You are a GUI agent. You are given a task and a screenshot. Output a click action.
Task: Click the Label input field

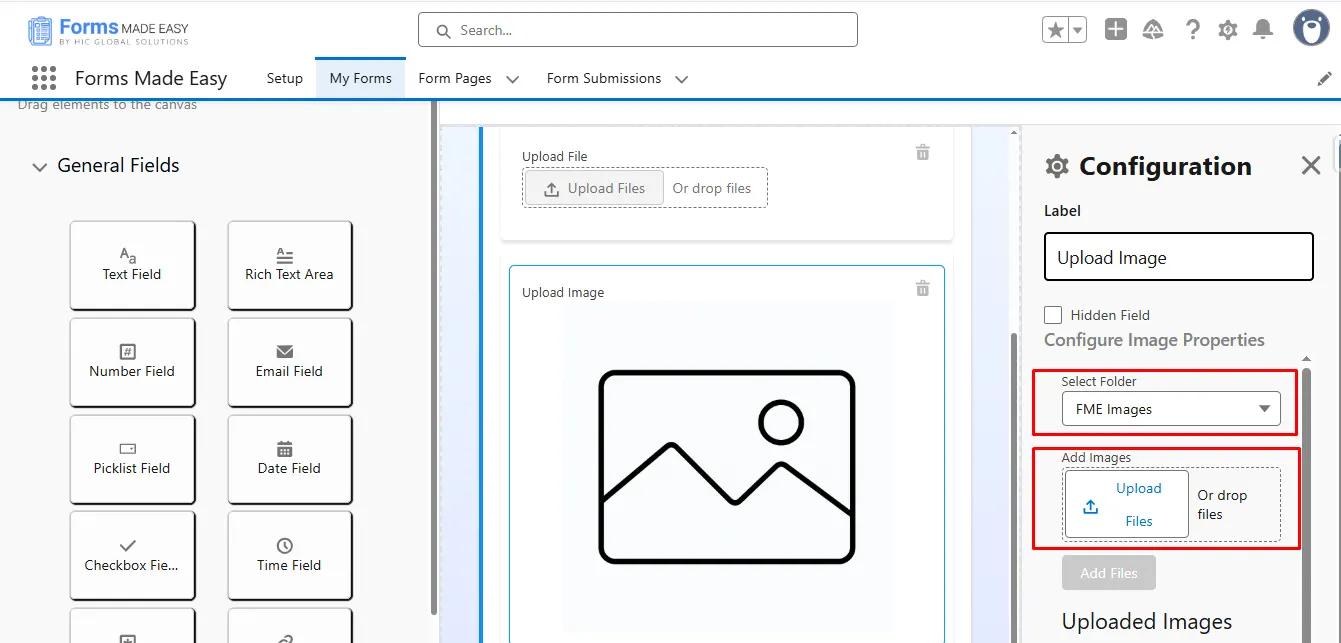click(x=1178, y=258)
